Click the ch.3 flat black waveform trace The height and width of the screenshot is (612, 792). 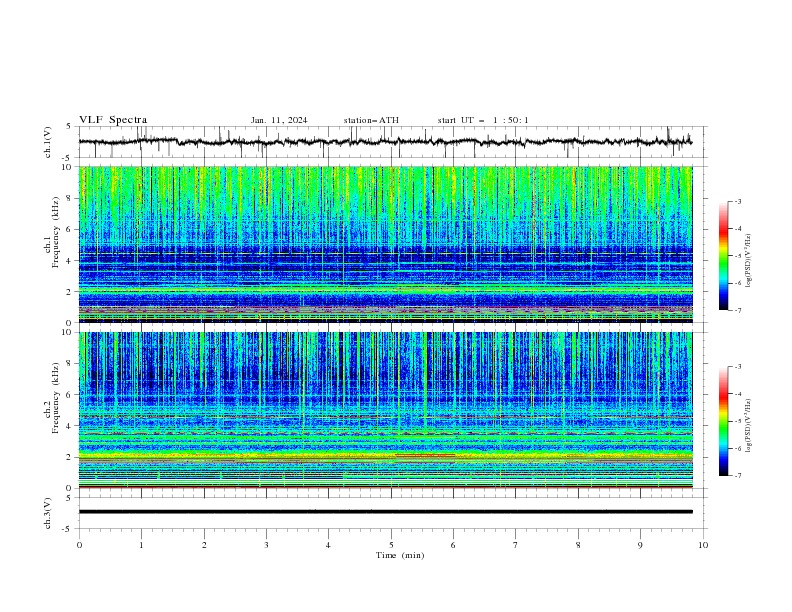(385, 512)
